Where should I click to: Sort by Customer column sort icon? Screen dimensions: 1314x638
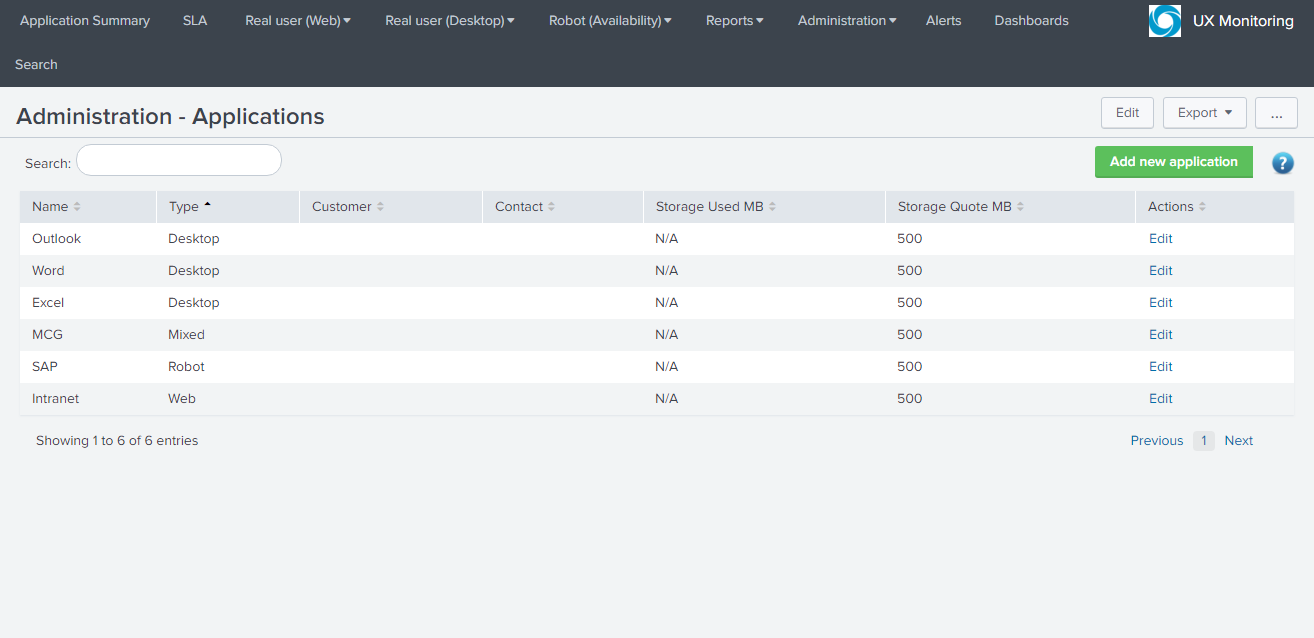pyautogui.click(x=380, y=207)
